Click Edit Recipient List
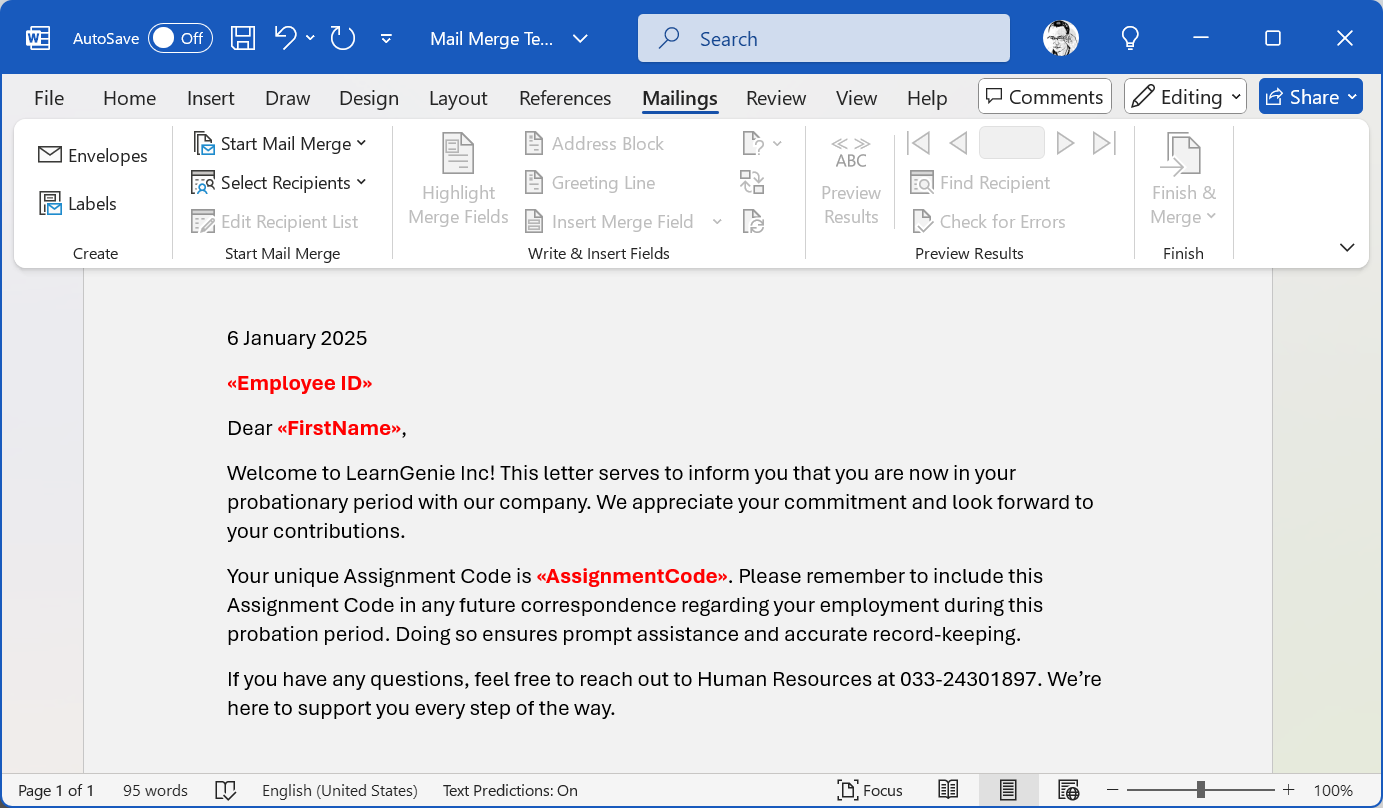The image size is (1383, 808). point(275,221)
